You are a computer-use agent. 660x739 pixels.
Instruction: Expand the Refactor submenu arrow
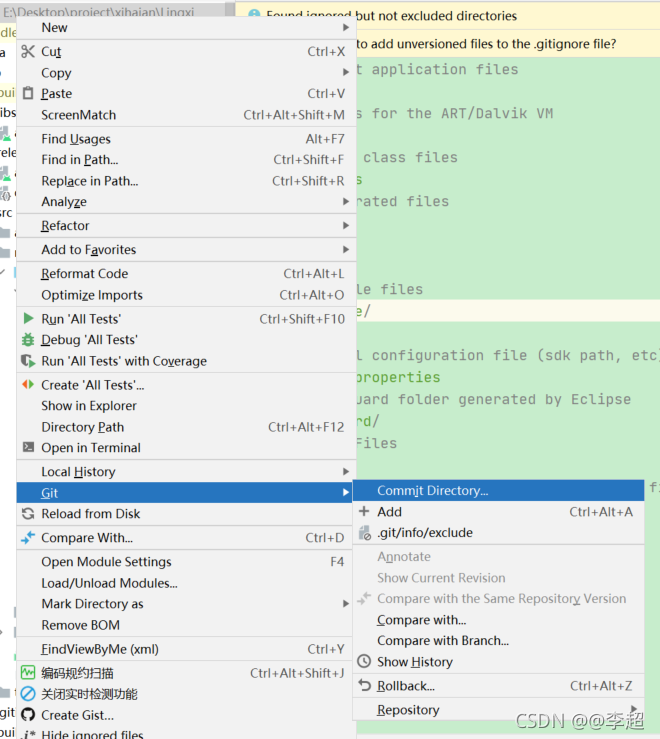pos(346,225)
